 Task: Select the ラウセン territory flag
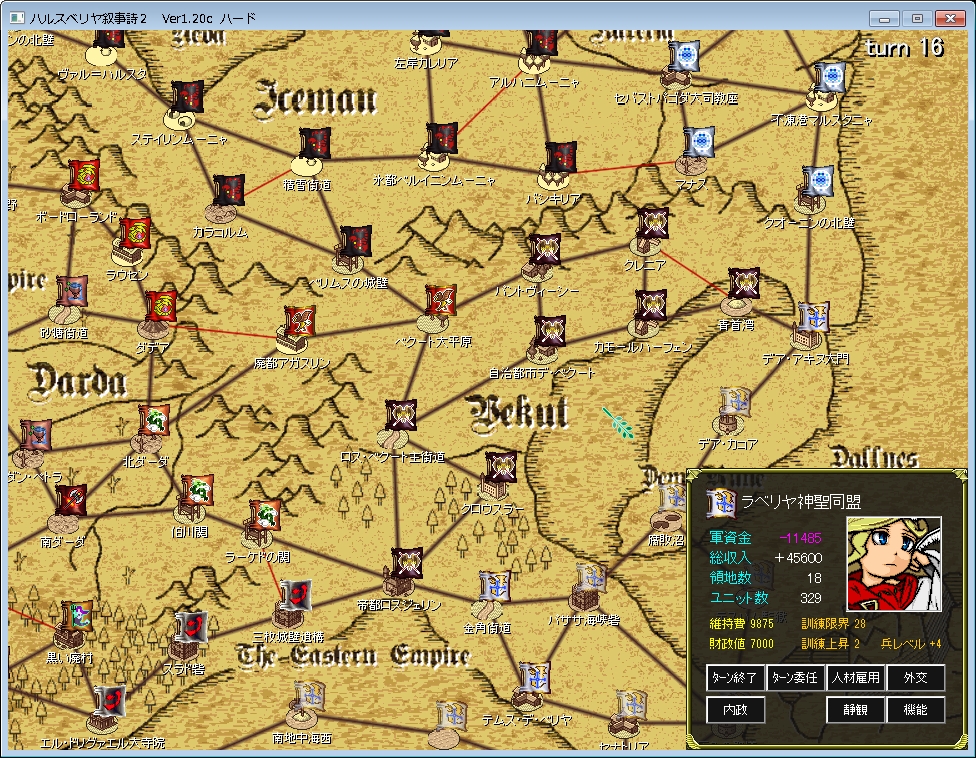tap(134, 233)
